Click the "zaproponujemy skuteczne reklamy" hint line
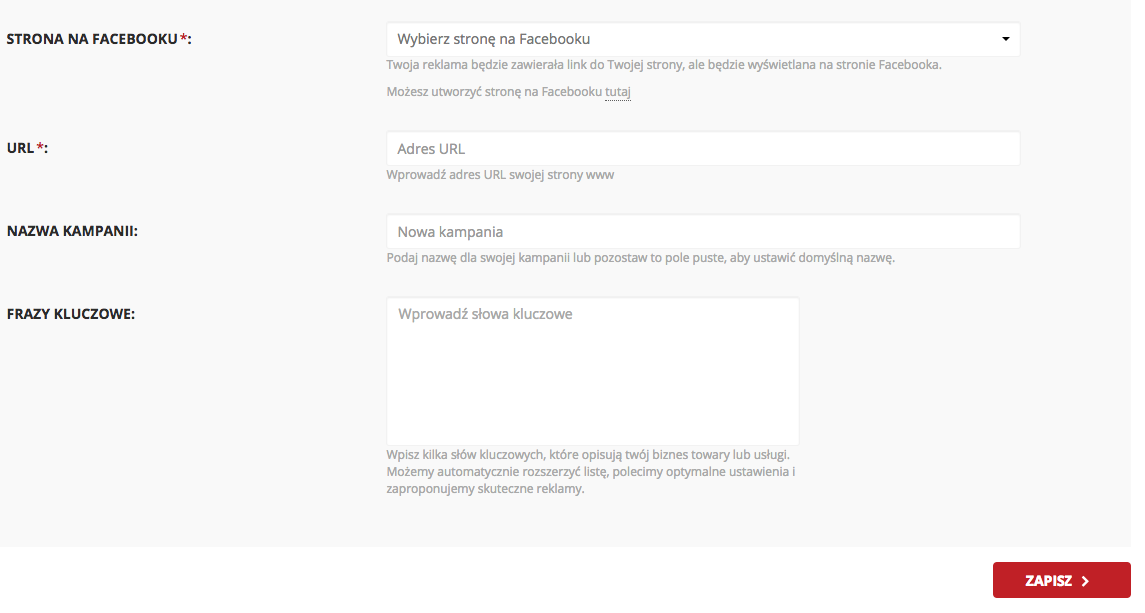The height and width of the screenshot is (613, 1145). [x=485, y=490]
